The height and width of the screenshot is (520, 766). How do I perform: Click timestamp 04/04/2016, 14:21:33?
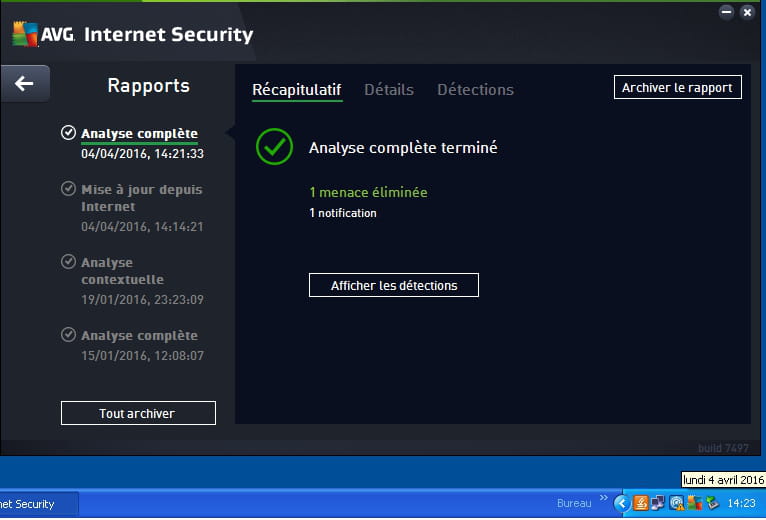pyautogui.click(x=142, y=153)
